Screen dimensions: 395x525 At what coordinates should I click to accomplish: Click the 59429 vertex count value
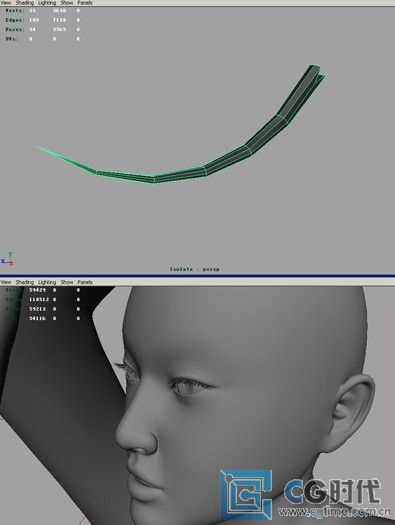click(37, 290)
